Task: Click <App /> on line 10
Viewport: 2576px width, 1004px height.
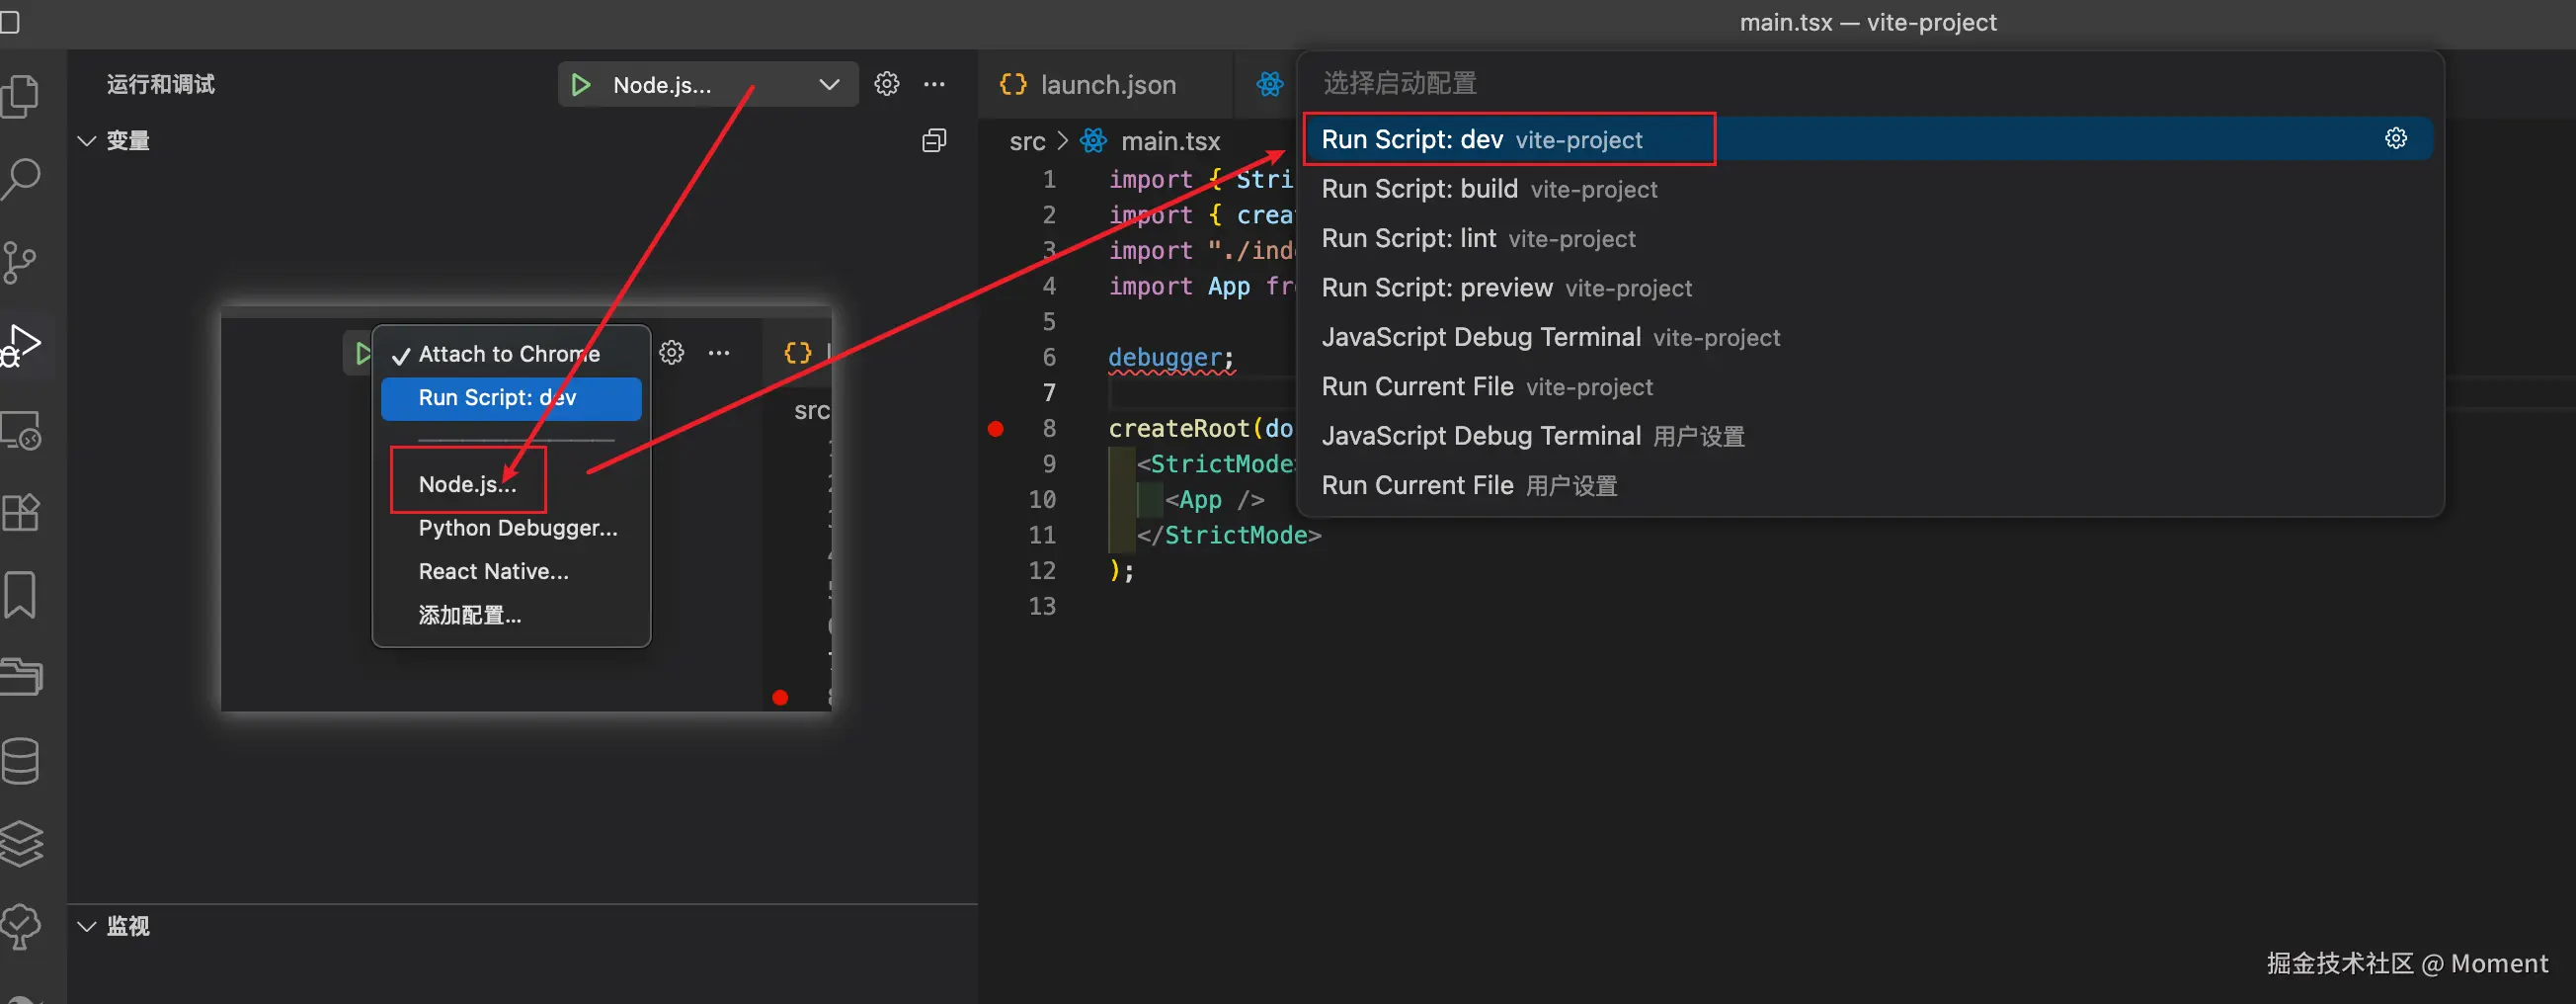Action: pos(1214,499)
